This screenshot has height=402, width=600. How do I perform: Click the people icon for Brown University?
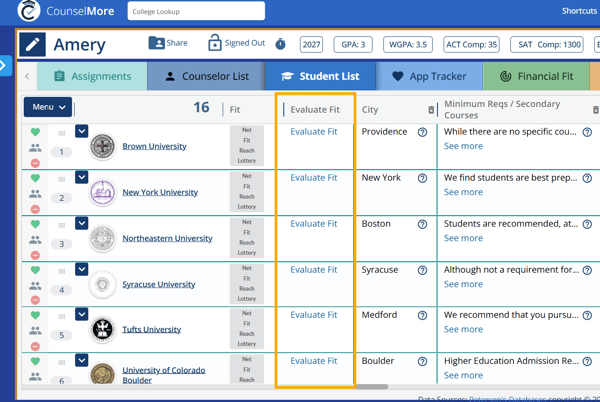[x=35, y=148]
